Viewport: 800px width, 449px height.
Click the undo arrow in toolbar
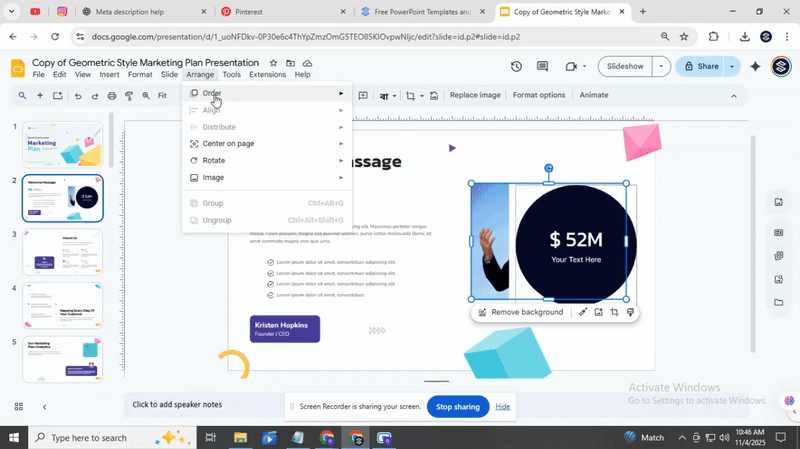point(77,96)
